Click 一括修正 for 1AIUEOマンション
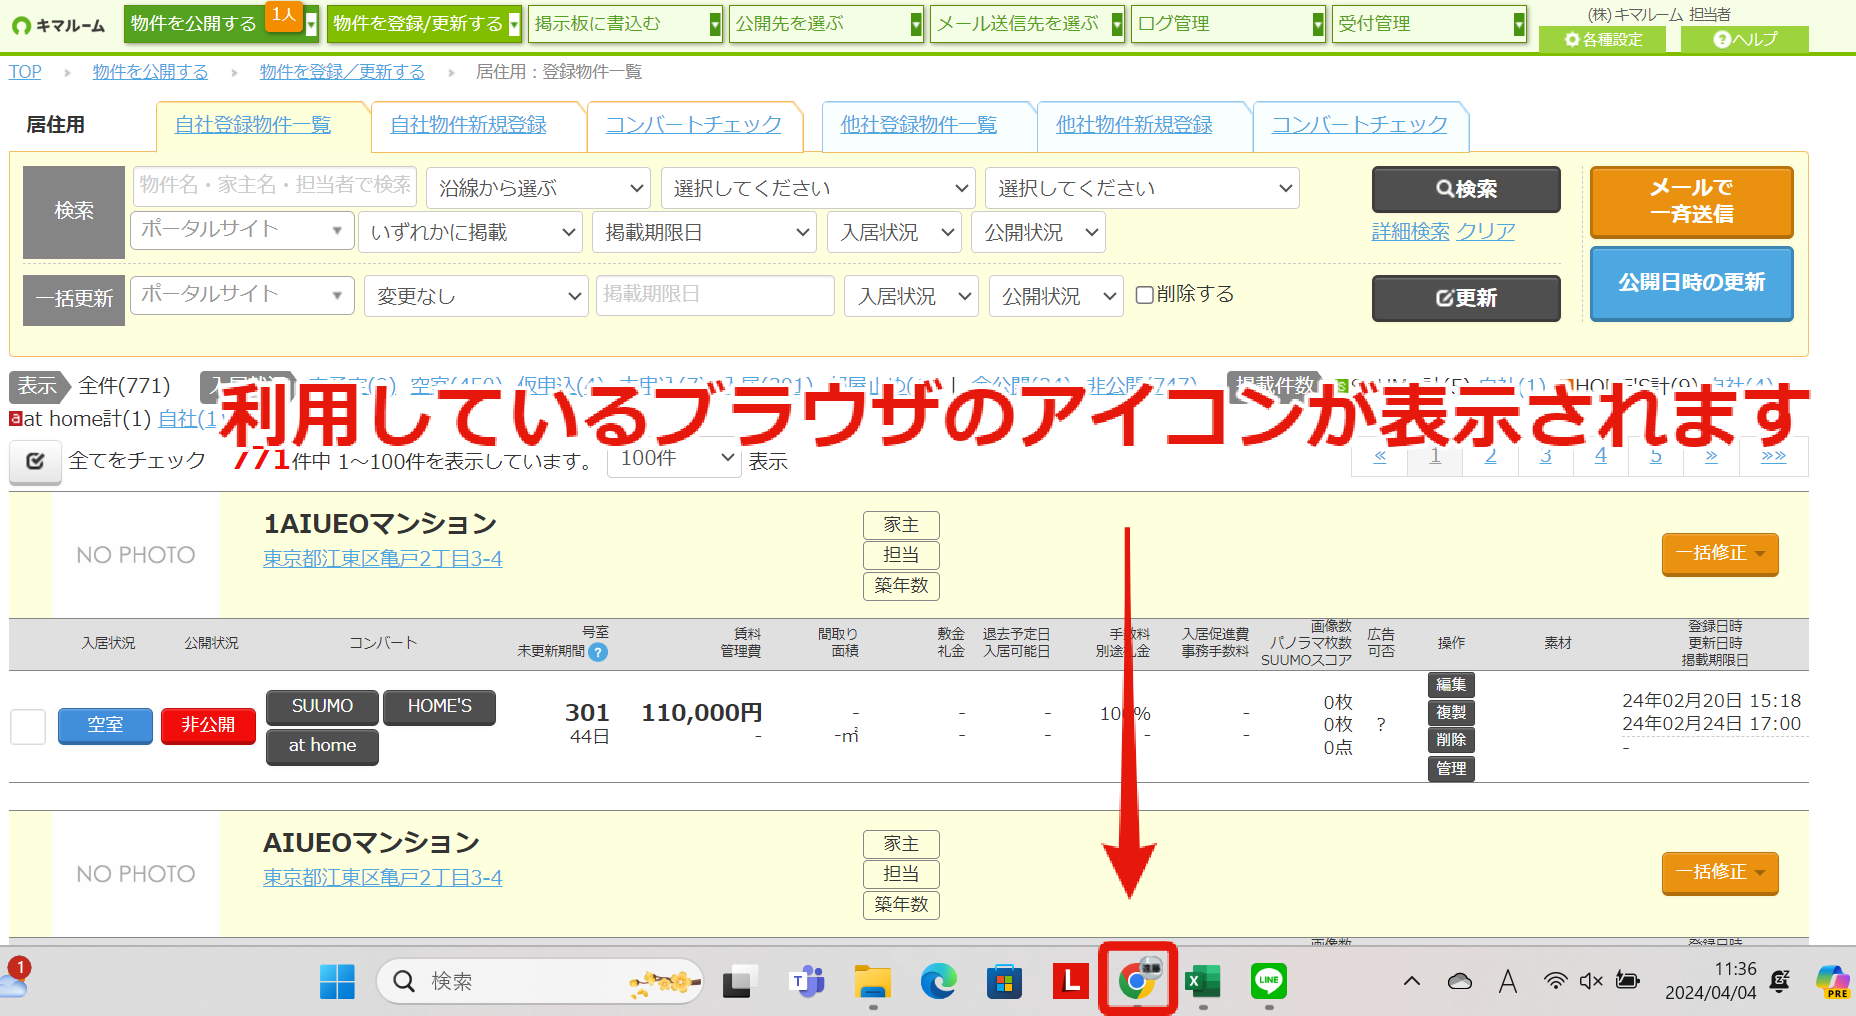This screenshot has height=1016, width=1856. tap(1720, 554)
